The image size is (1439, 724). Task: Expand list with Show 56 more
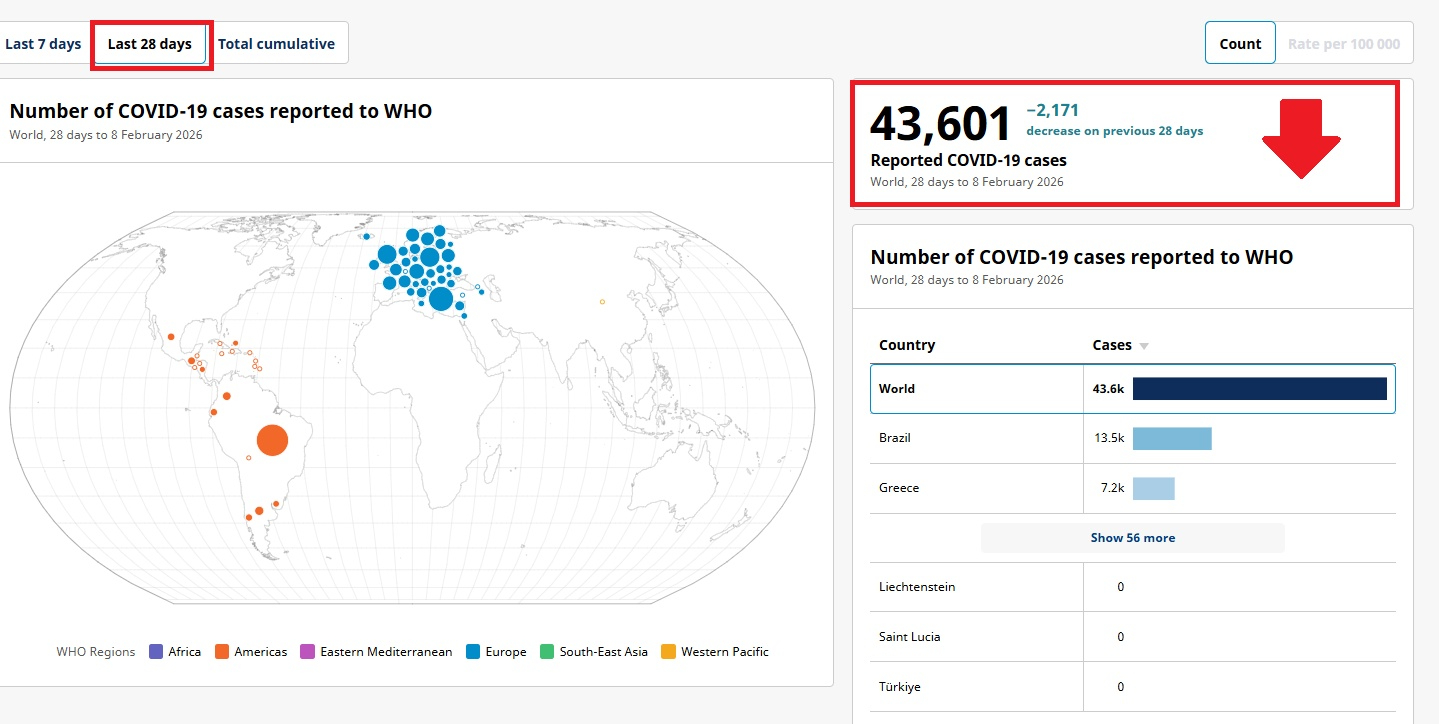pyautogui.click(x=1132, y=538)
